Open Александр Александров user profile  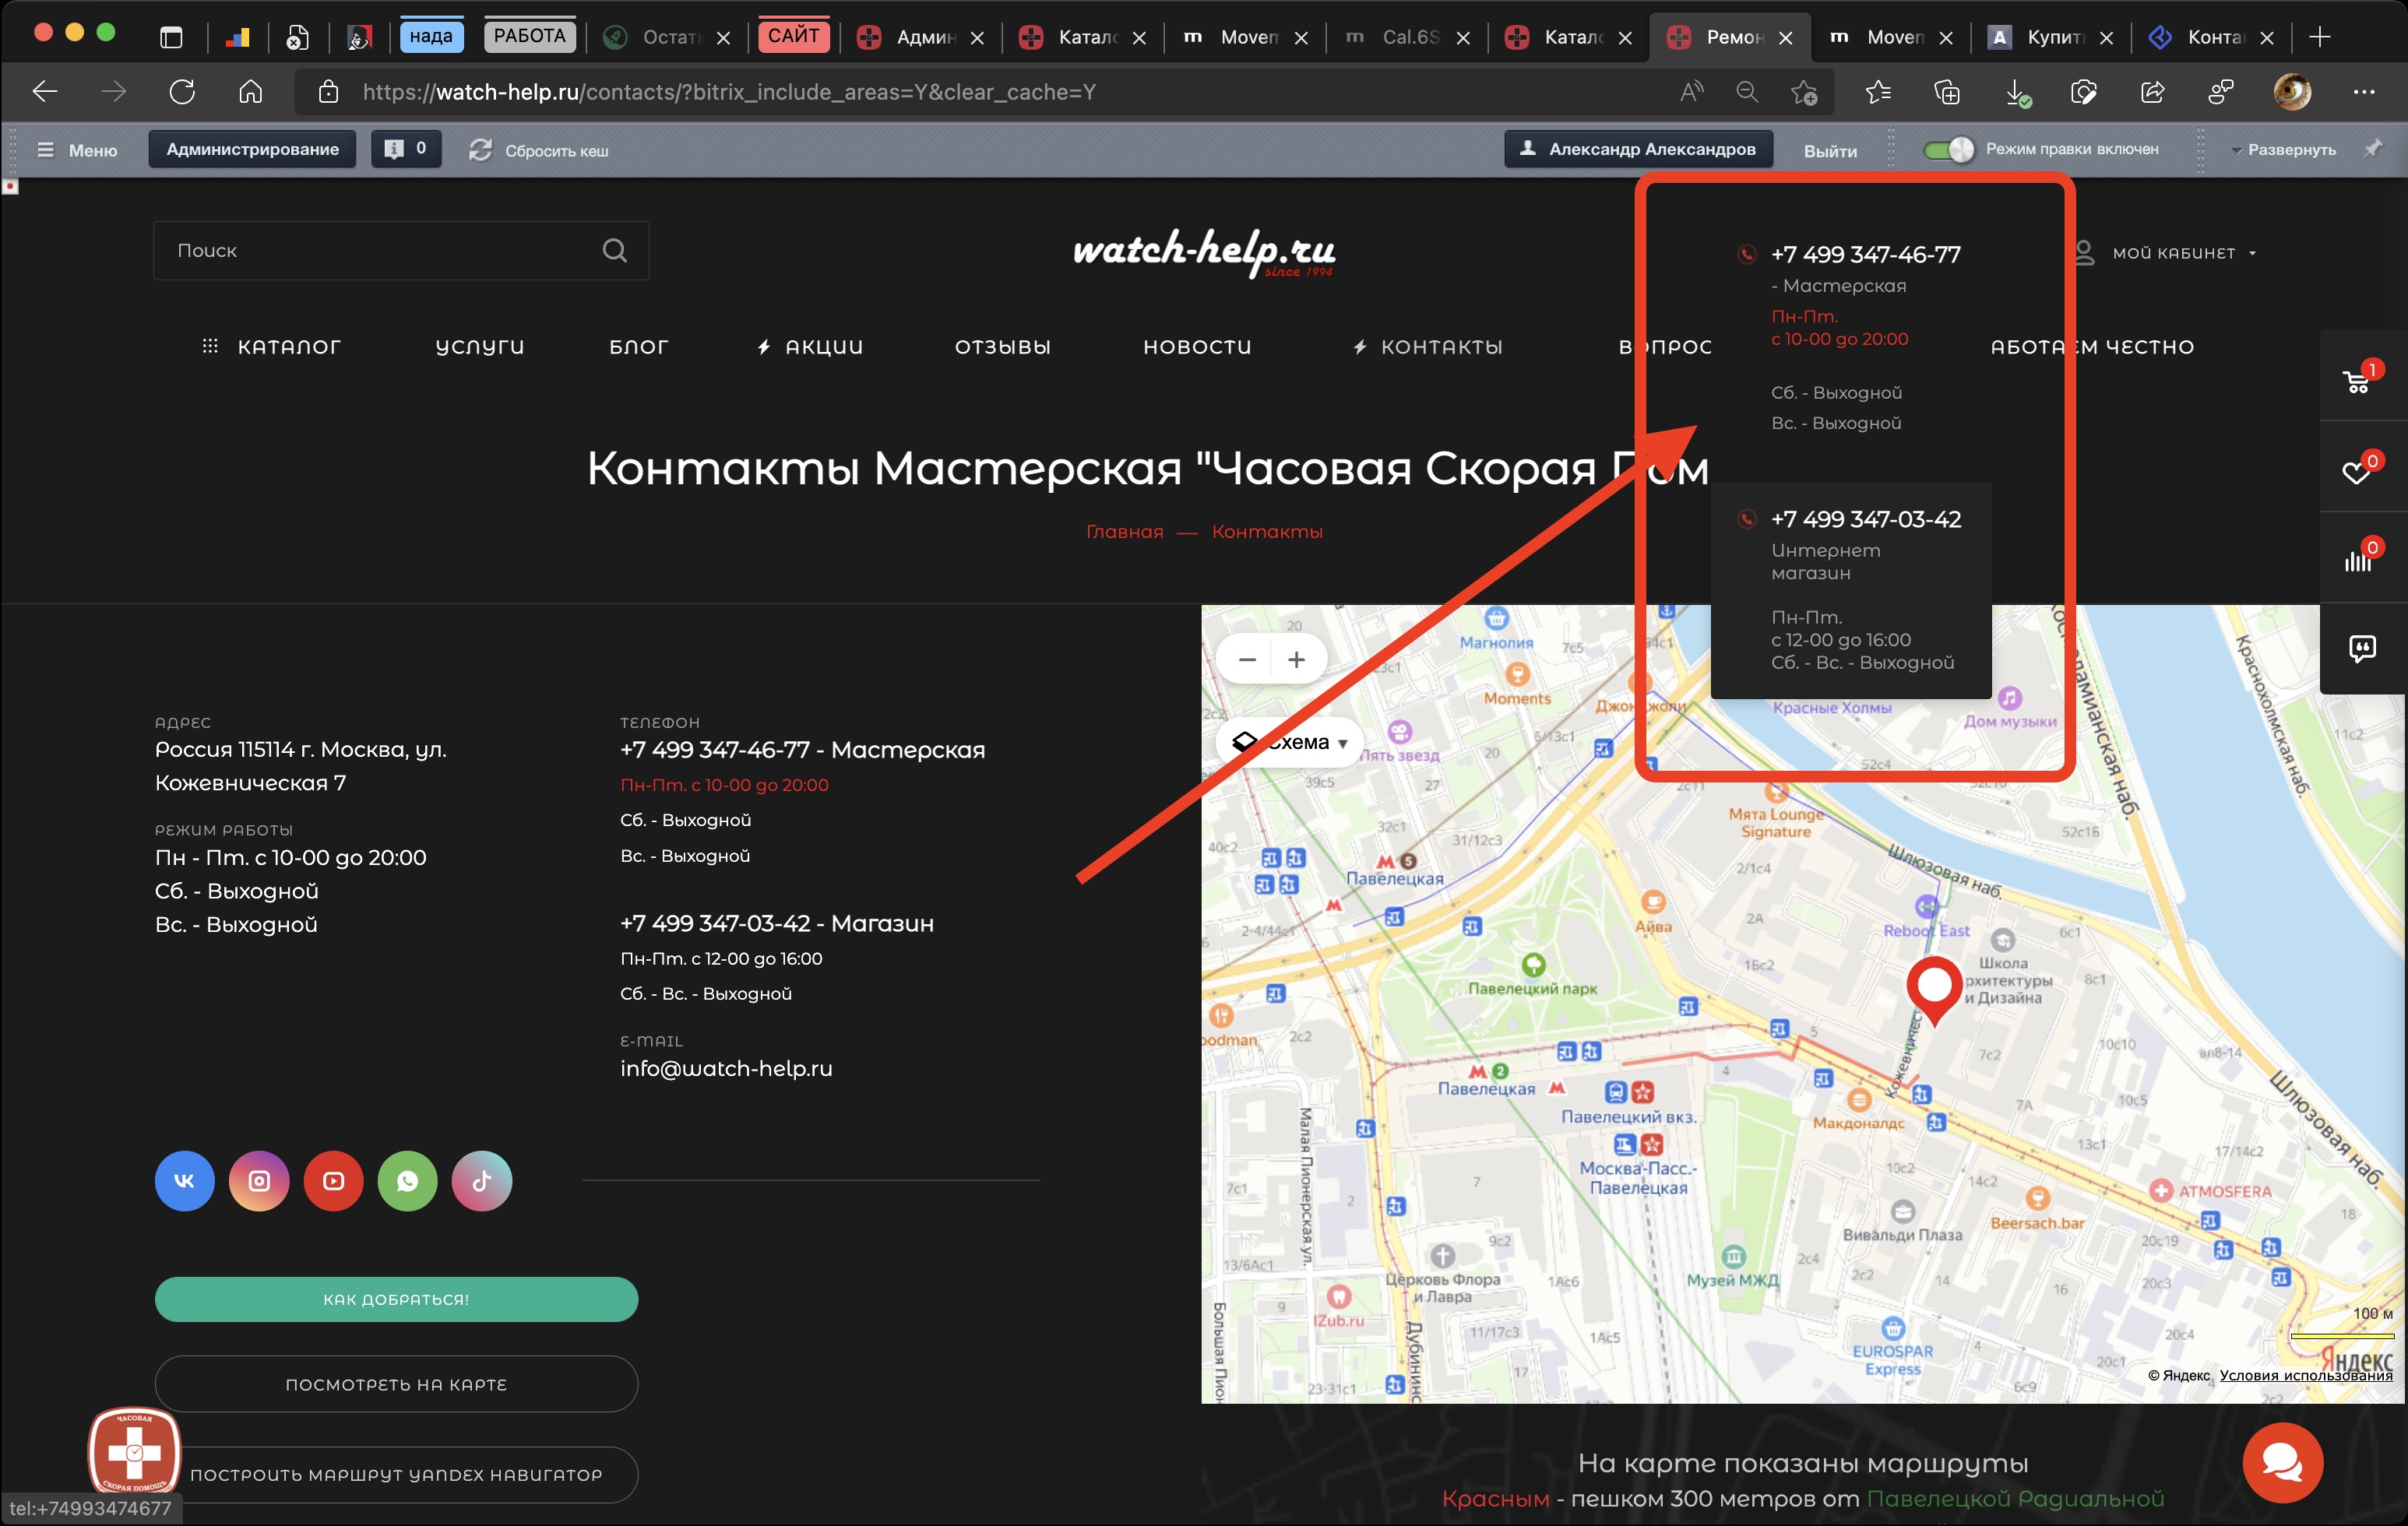coord(1638,149)
